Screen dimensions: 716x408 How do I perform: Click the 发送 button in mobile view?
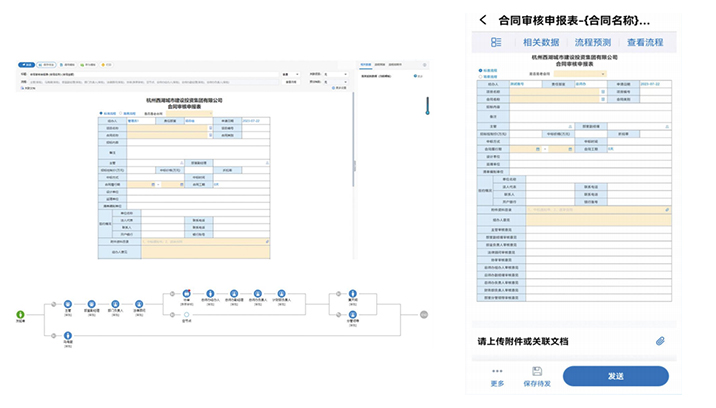(x=616, y=376)
